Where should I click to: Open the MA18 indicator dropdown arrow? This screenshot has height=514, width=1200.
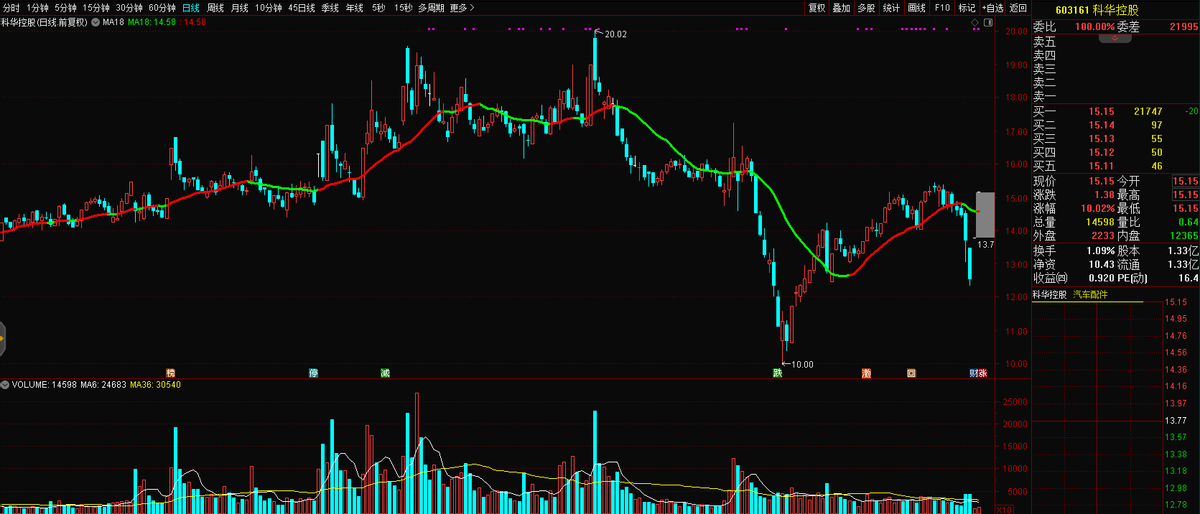point(95,21)
